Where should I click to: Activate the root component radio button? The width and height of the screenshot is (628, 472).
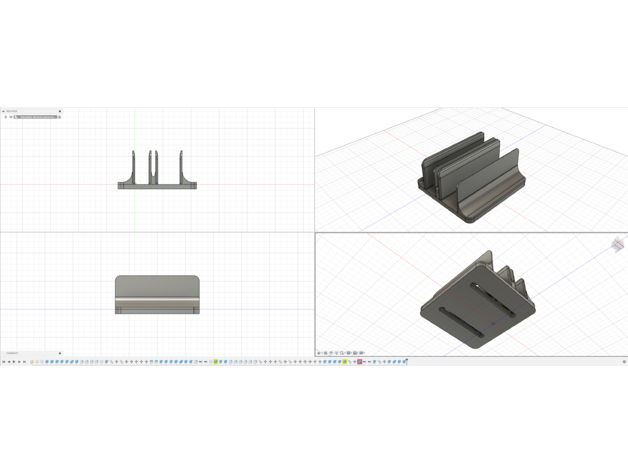click(59, 117)
